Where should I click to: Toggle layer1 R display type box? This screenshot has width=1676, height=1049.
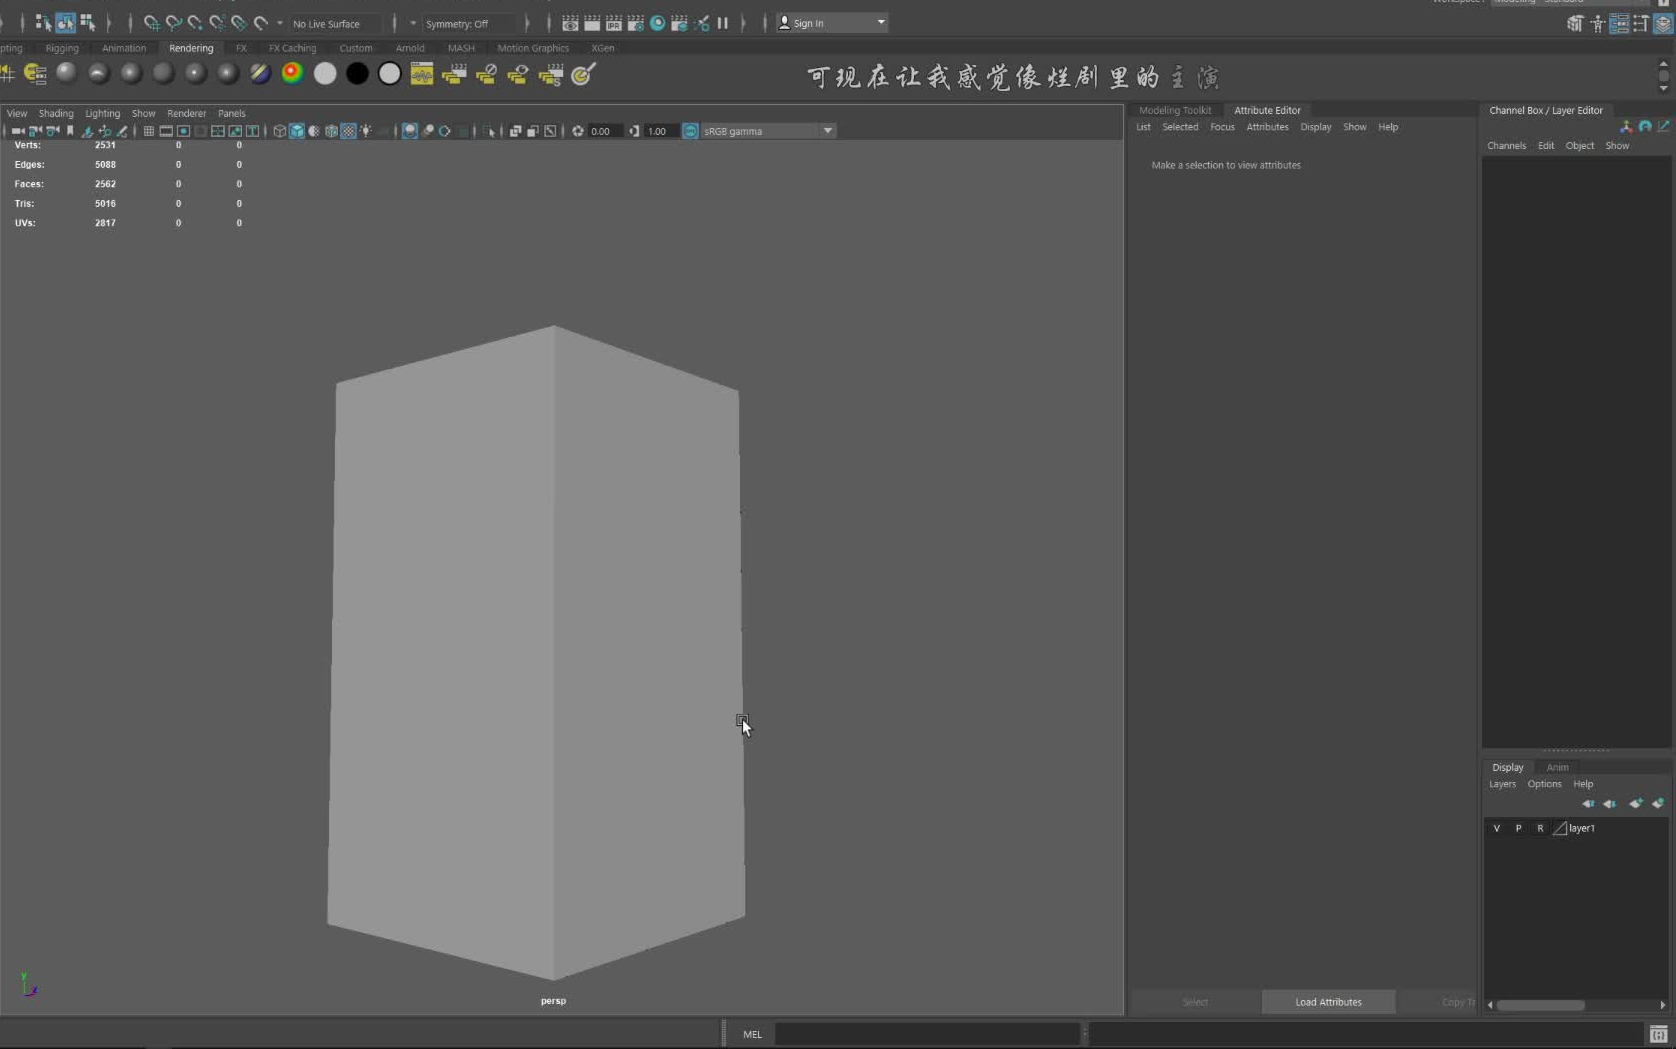[1540, 828]
